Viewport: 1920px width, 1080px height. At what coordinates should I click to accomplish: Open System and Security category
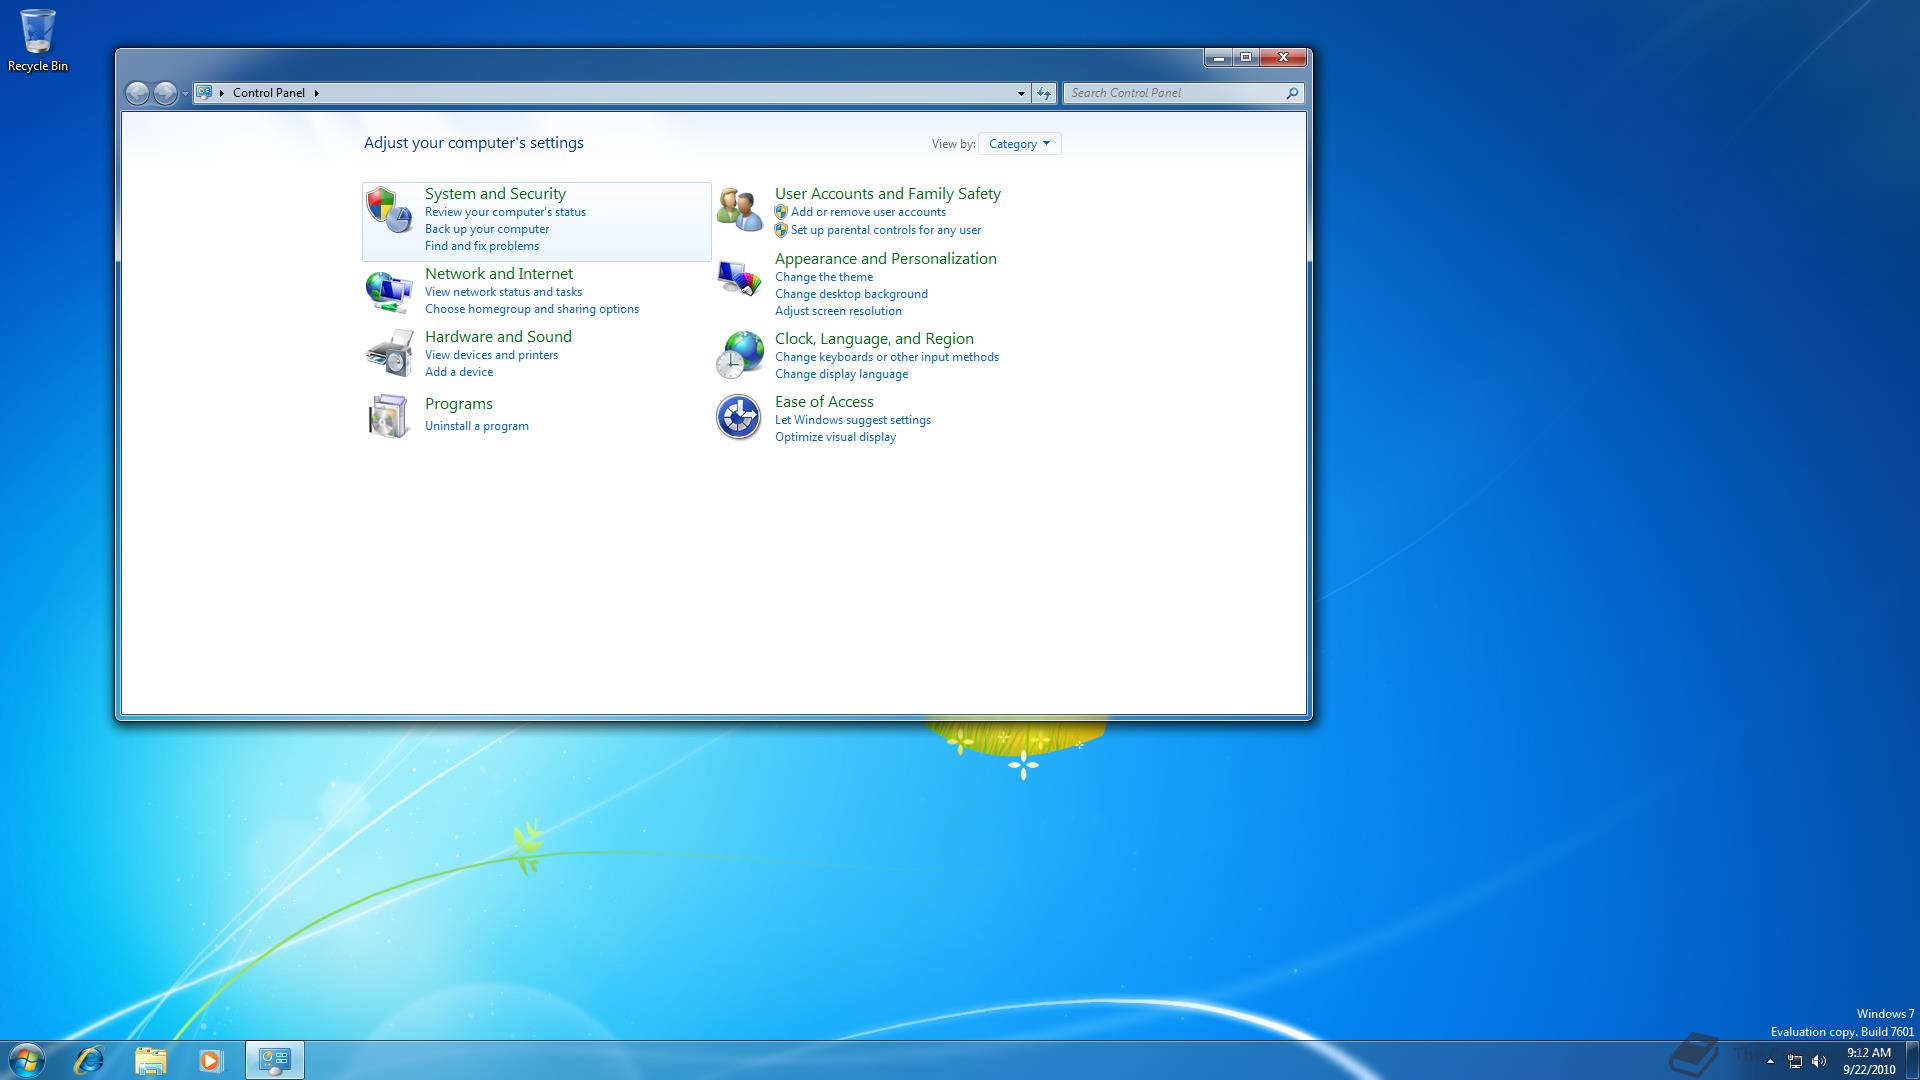click(495, 194)
